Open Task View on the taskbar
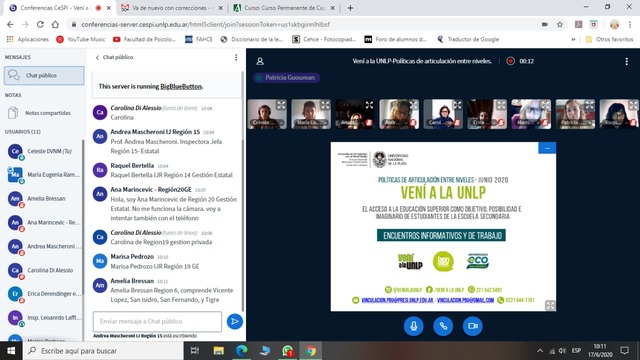 [195, 351]
